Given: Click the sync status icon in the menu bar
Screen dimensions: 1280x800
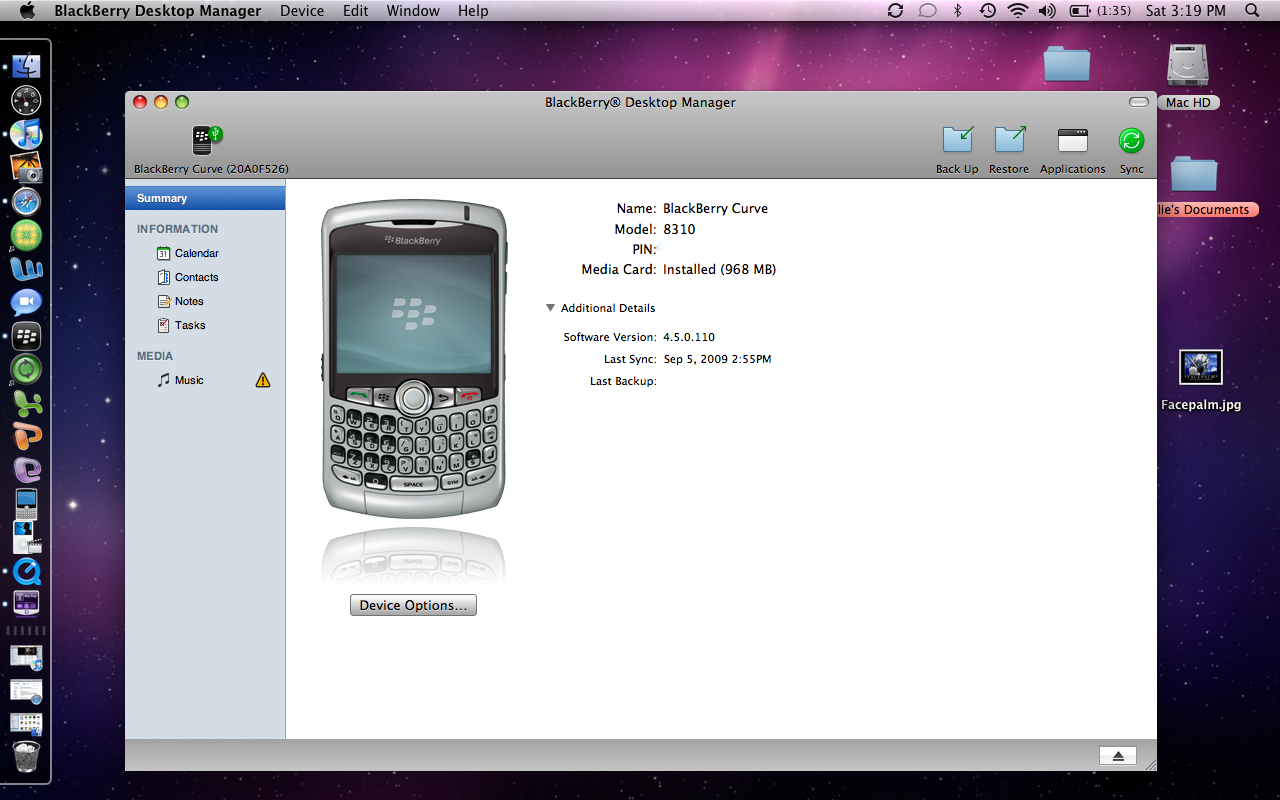Looking at the screenshot, I should point(895,11).
